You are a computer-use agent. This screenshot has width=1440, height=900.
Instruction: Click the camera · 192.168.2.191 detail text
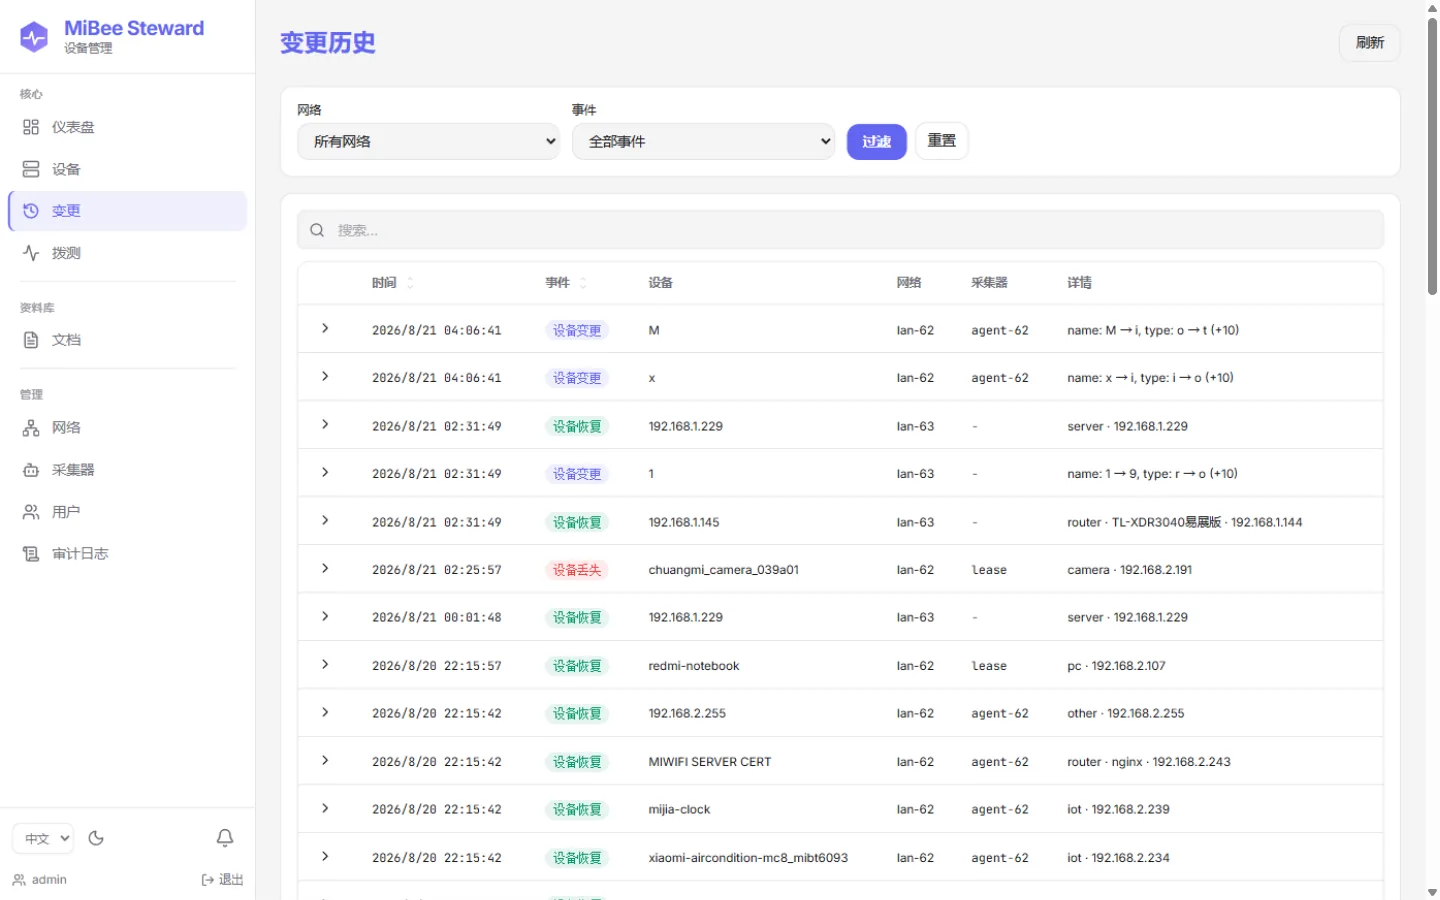1130,570
